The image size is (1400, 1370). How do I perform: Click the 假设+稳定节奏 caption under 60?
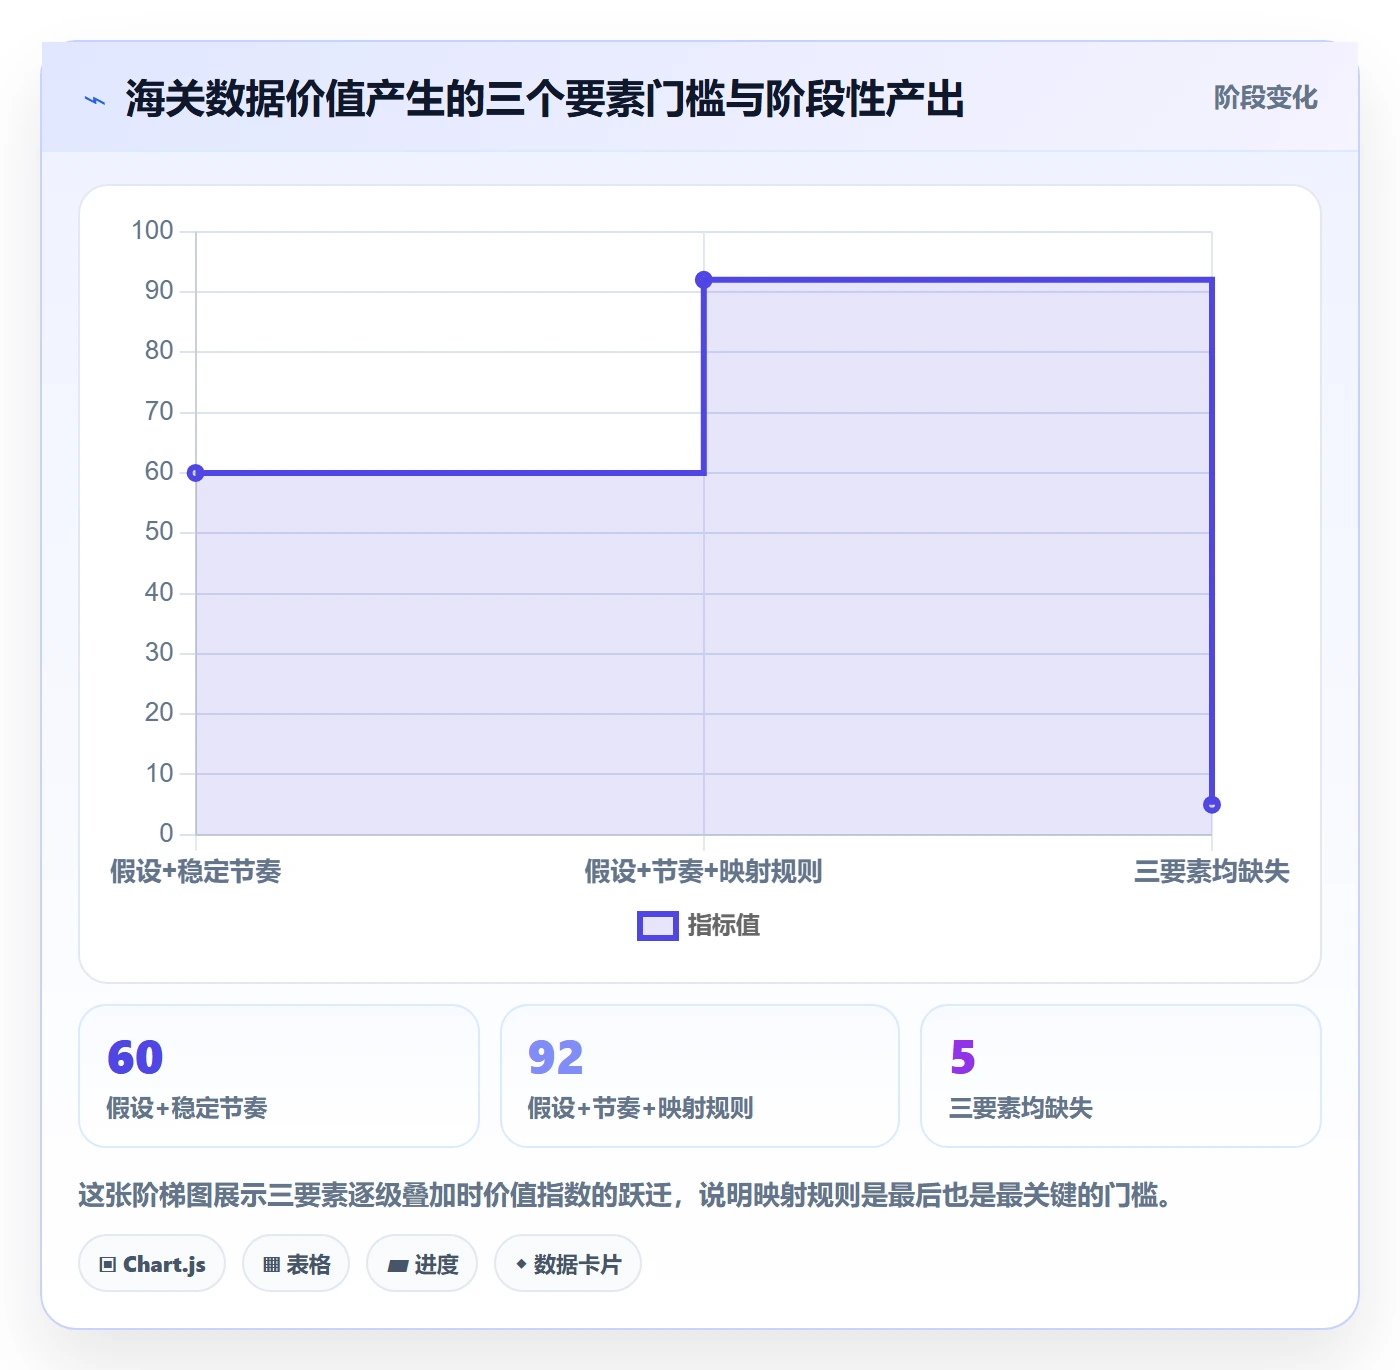(187, 1108)
